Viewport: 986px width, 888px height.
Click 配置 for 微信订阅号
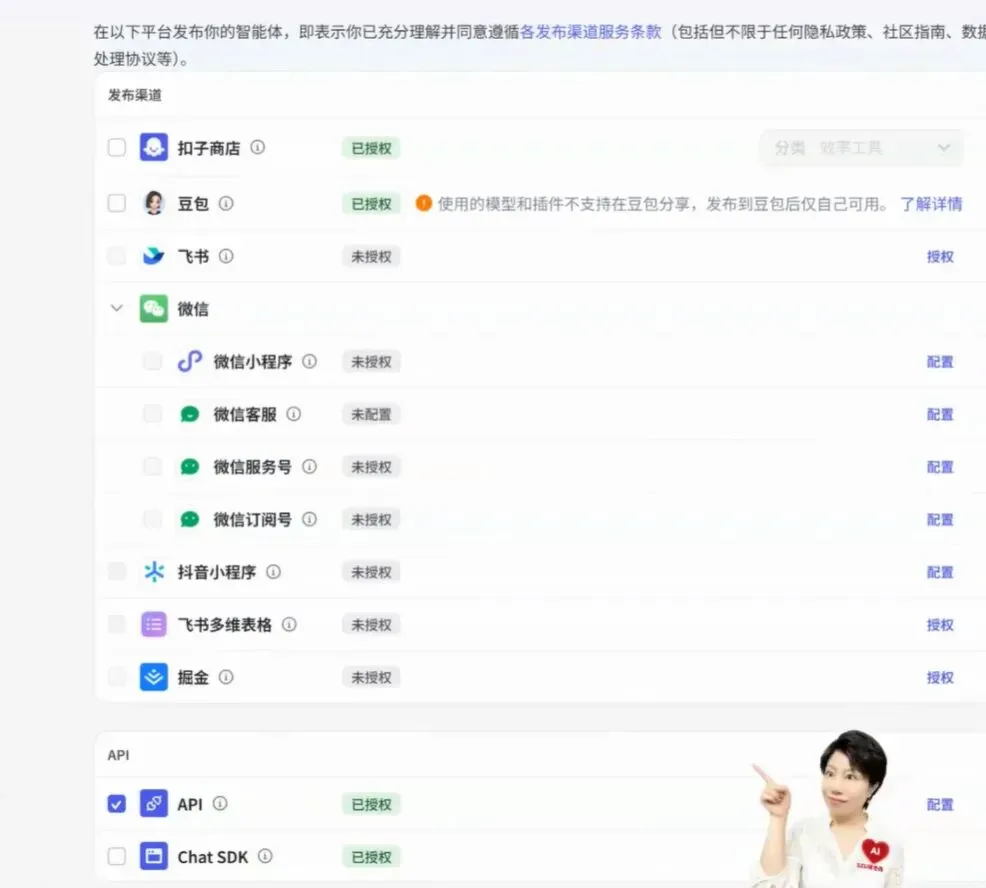click(940, 519)
